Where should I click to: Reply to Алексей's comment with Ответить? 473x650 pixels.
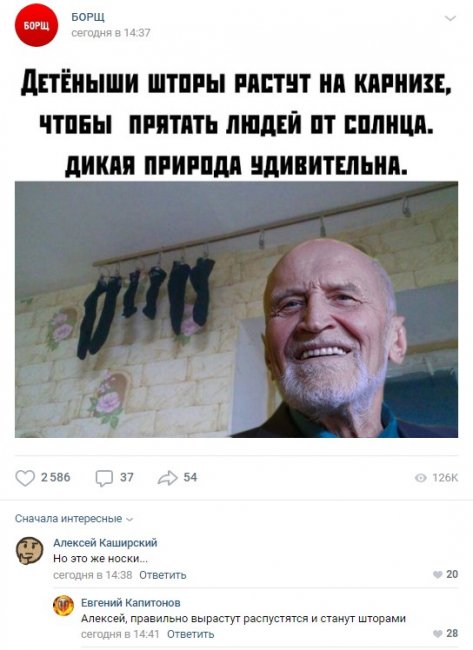163,575
